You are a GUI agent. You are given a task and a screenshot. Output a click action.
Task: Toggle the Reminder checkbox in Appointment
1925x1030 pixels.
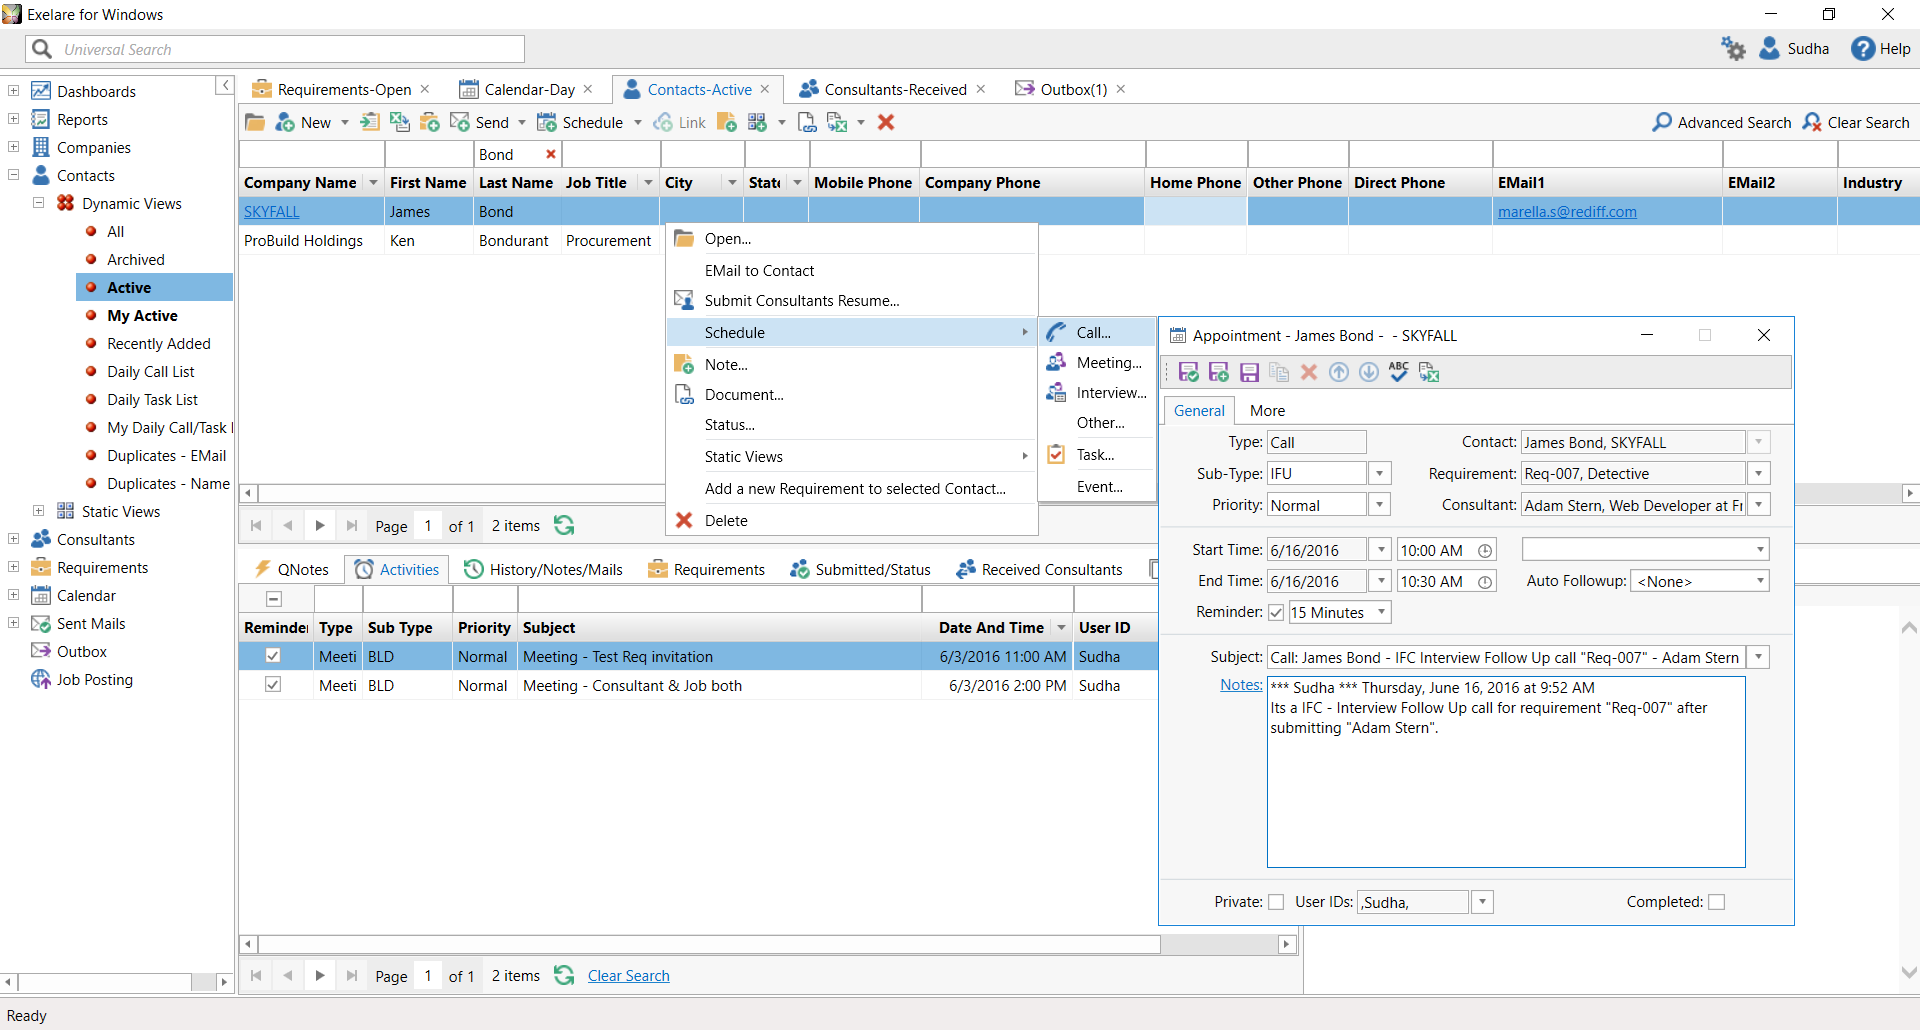tap(1276, 612)
